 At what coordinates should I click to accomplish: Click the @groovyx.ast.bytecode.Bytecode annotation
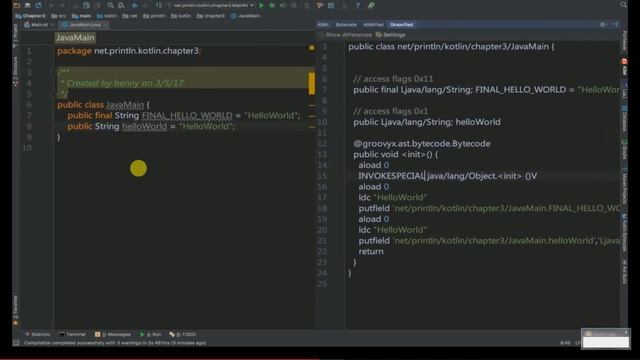tap(422, 144)
